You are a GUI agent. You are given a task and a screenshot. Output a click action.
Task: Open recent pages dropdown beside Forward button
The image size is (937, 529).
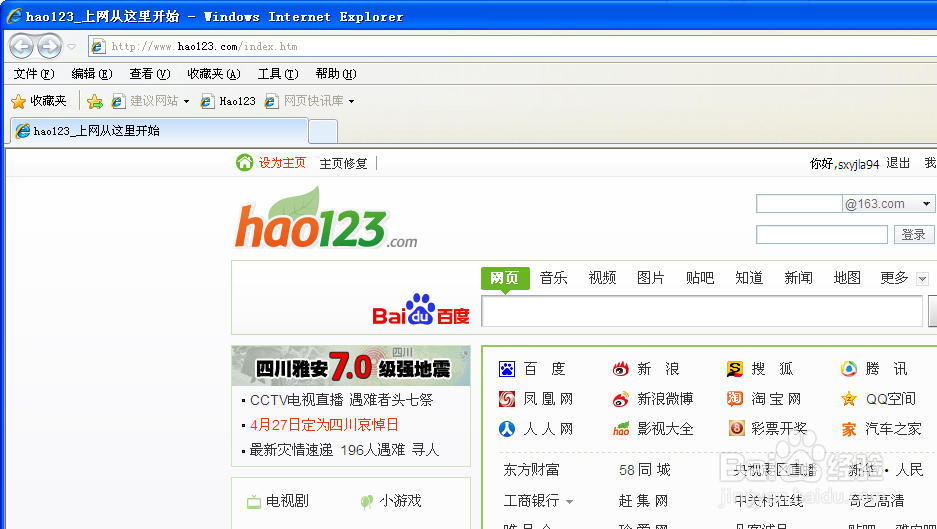click(x=72, y=47)
